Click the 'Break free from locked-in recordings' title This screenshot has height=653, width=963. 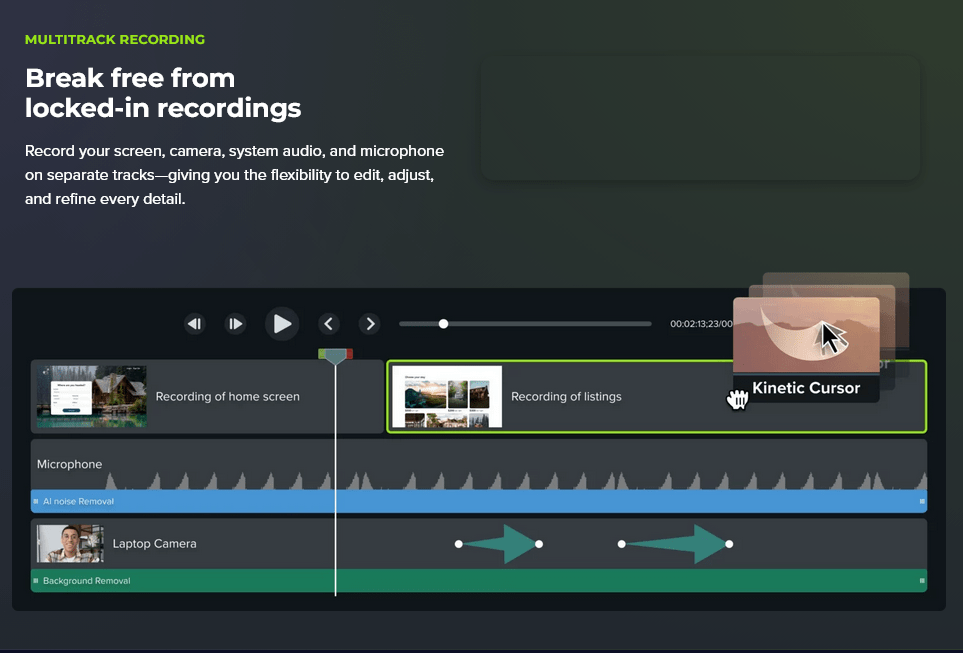point(163,93)
